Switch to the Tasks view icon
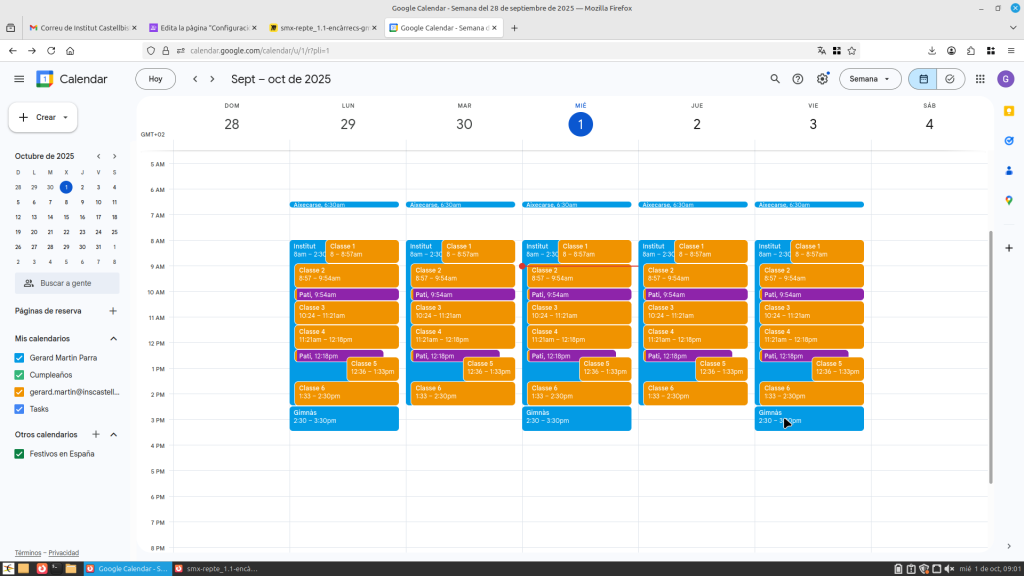The height and width of the screenshot is (576, 1024). (949, 79)
